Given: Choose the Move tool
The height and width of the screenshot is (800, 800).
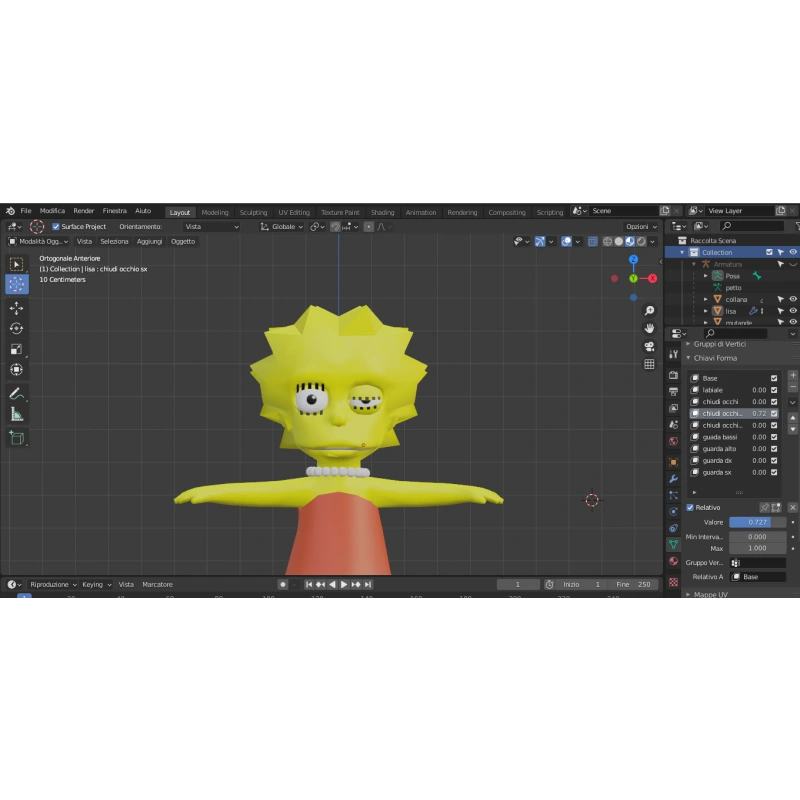Looking at the screenshot, I should coord(17,308).
